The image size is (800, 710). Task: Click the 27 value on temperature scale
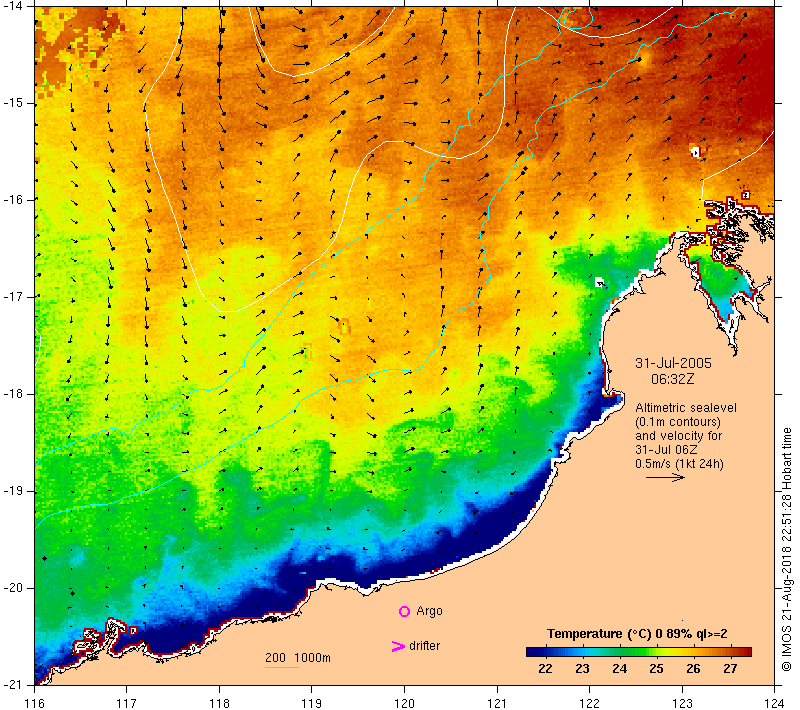click(730, 669)
